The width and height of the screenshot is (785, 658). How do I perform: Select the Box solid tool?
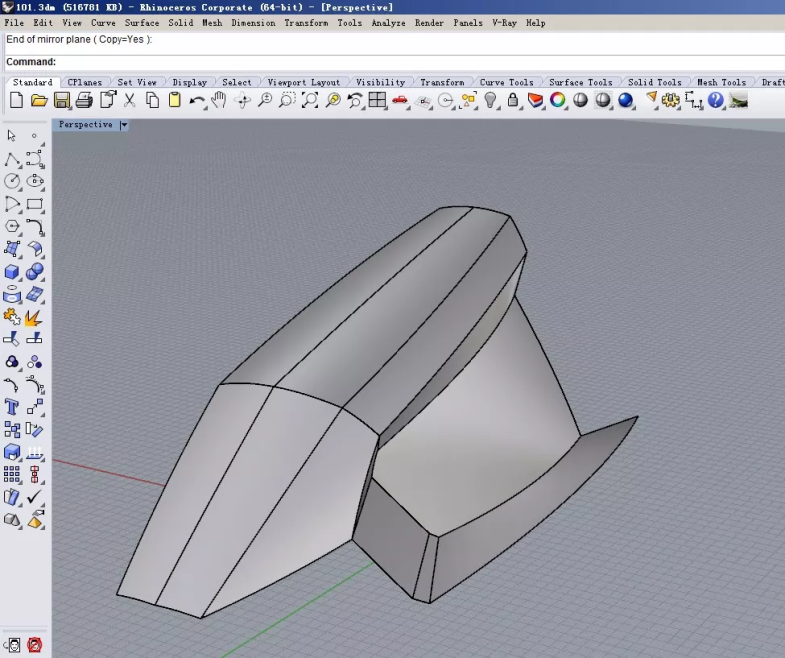tap(12, 272)
